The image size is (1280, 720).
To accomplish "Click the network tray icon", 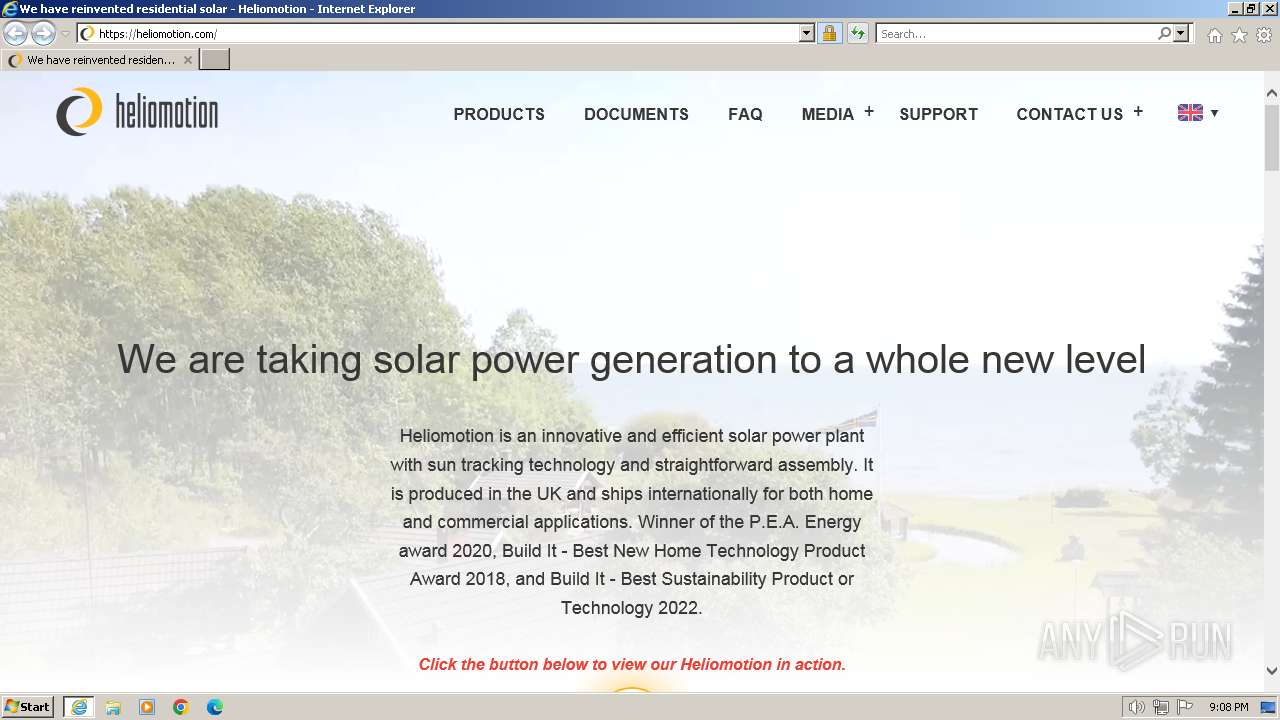I will [1161, 707].
